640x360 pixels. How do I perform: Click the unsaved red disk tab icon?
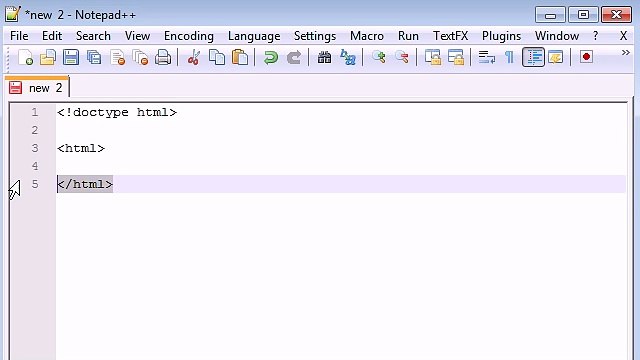point(16,88)
